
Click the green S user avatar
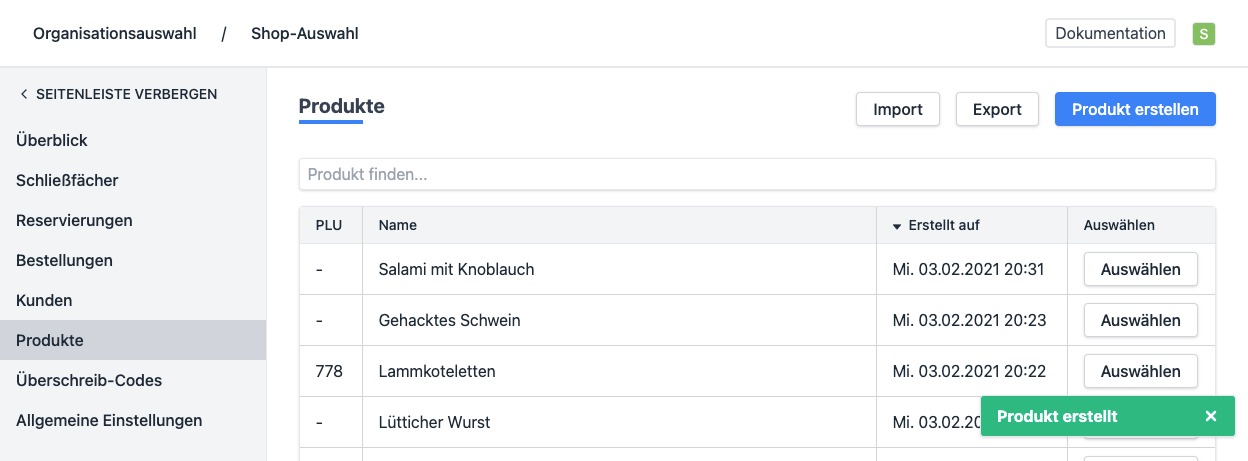[1203, 34]
